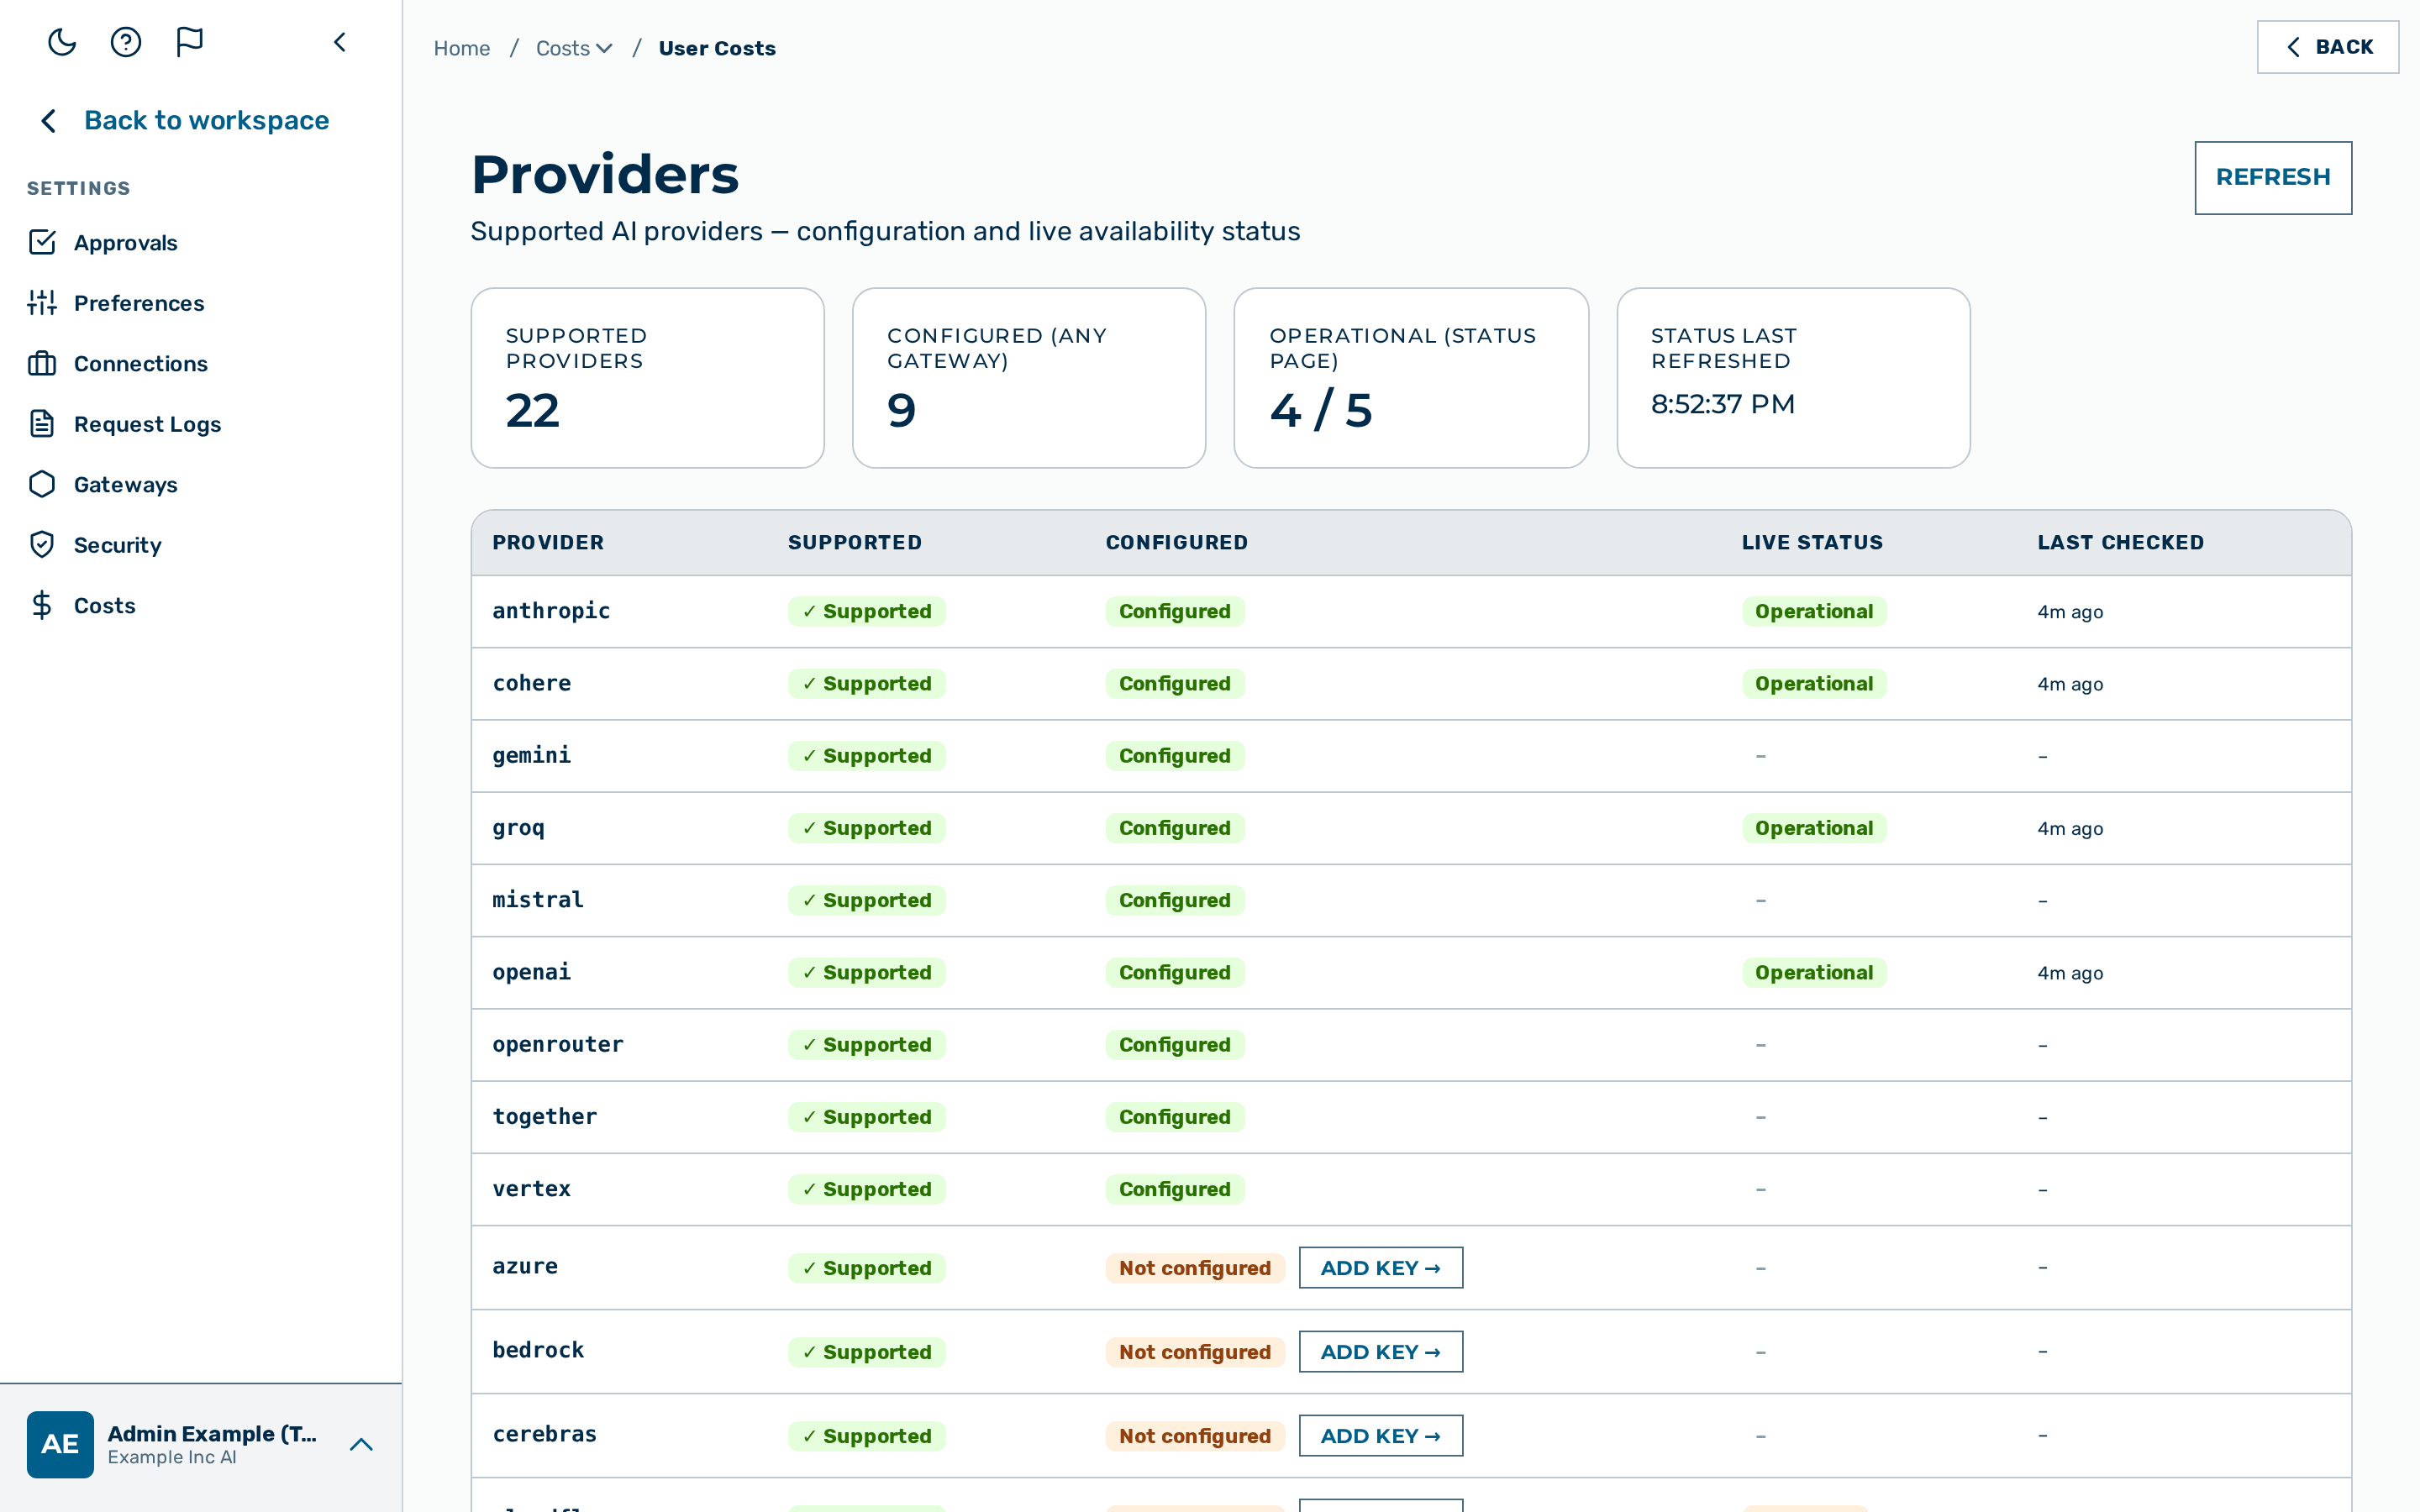Click the Connections briefcase icon

point(42,363)
